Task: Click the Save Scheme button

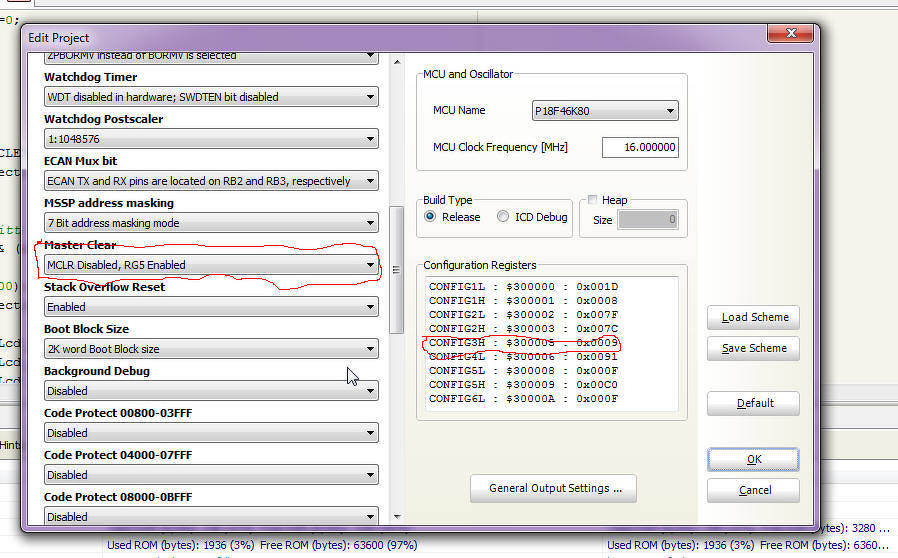Action: (753, 348)
